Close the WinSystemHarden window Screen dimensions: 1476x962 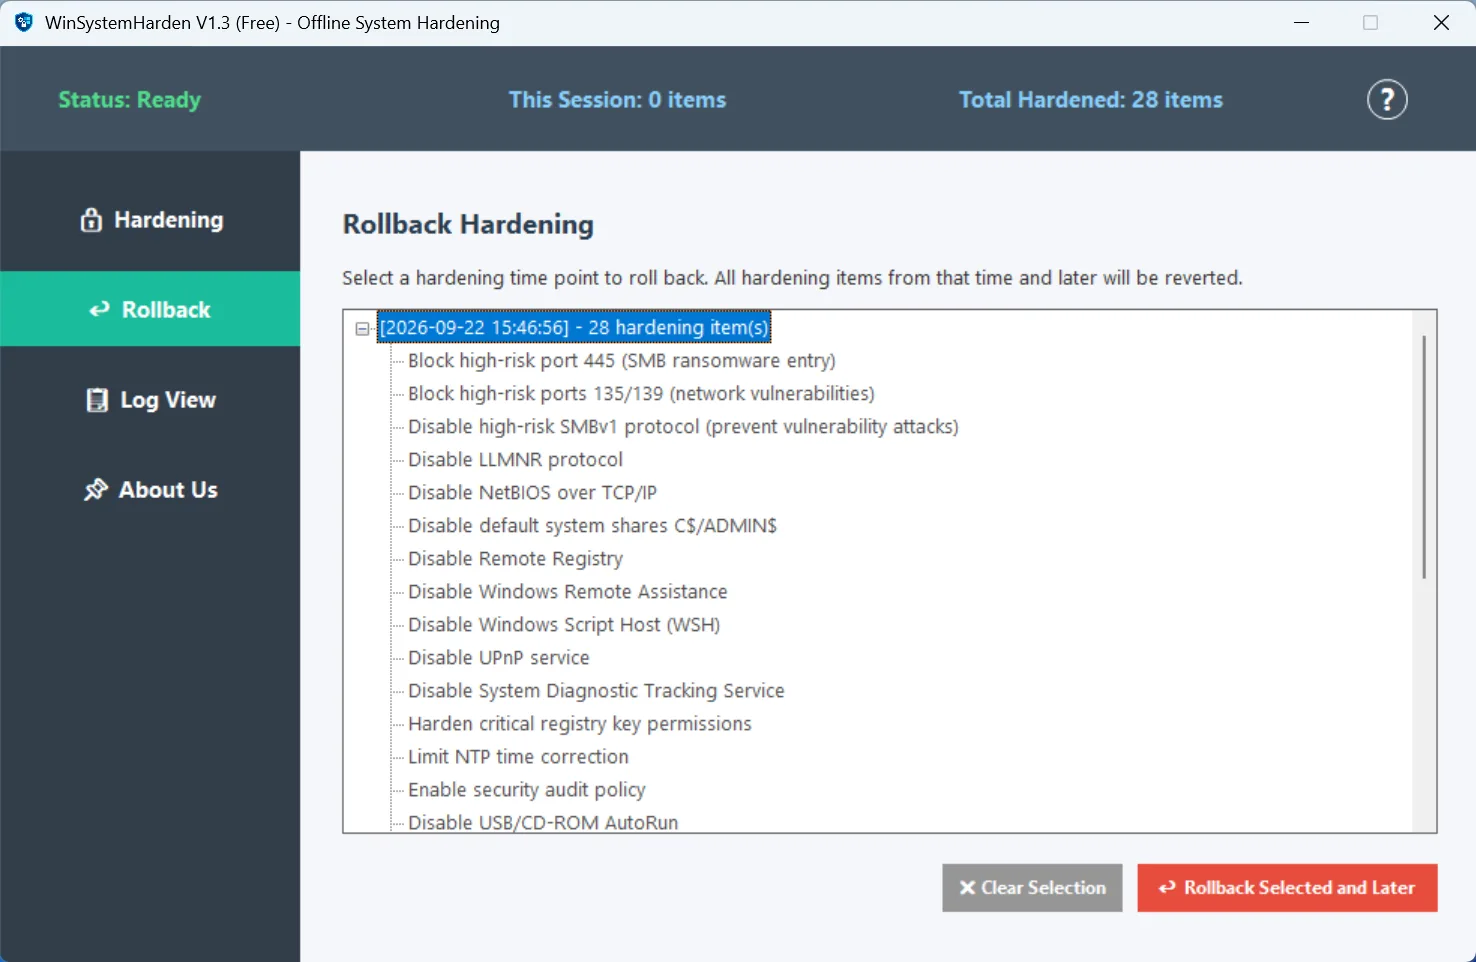point(1441,22)
